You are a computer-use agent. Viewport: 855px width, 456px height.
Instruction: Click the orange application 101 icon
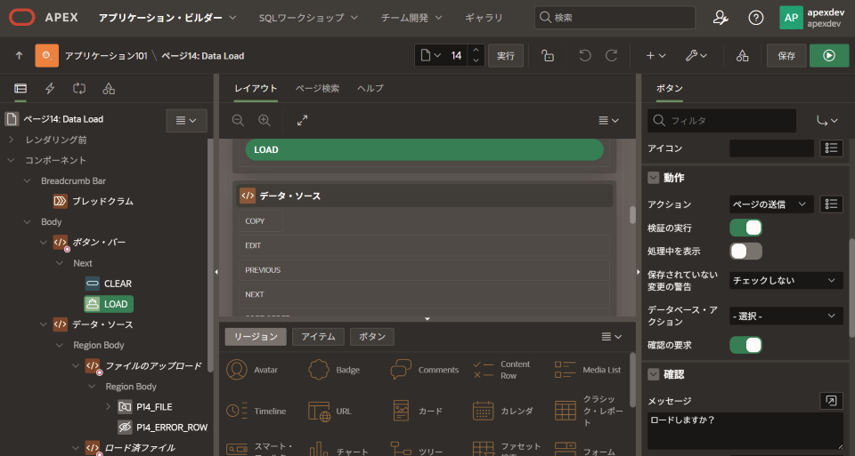(47, 56)
